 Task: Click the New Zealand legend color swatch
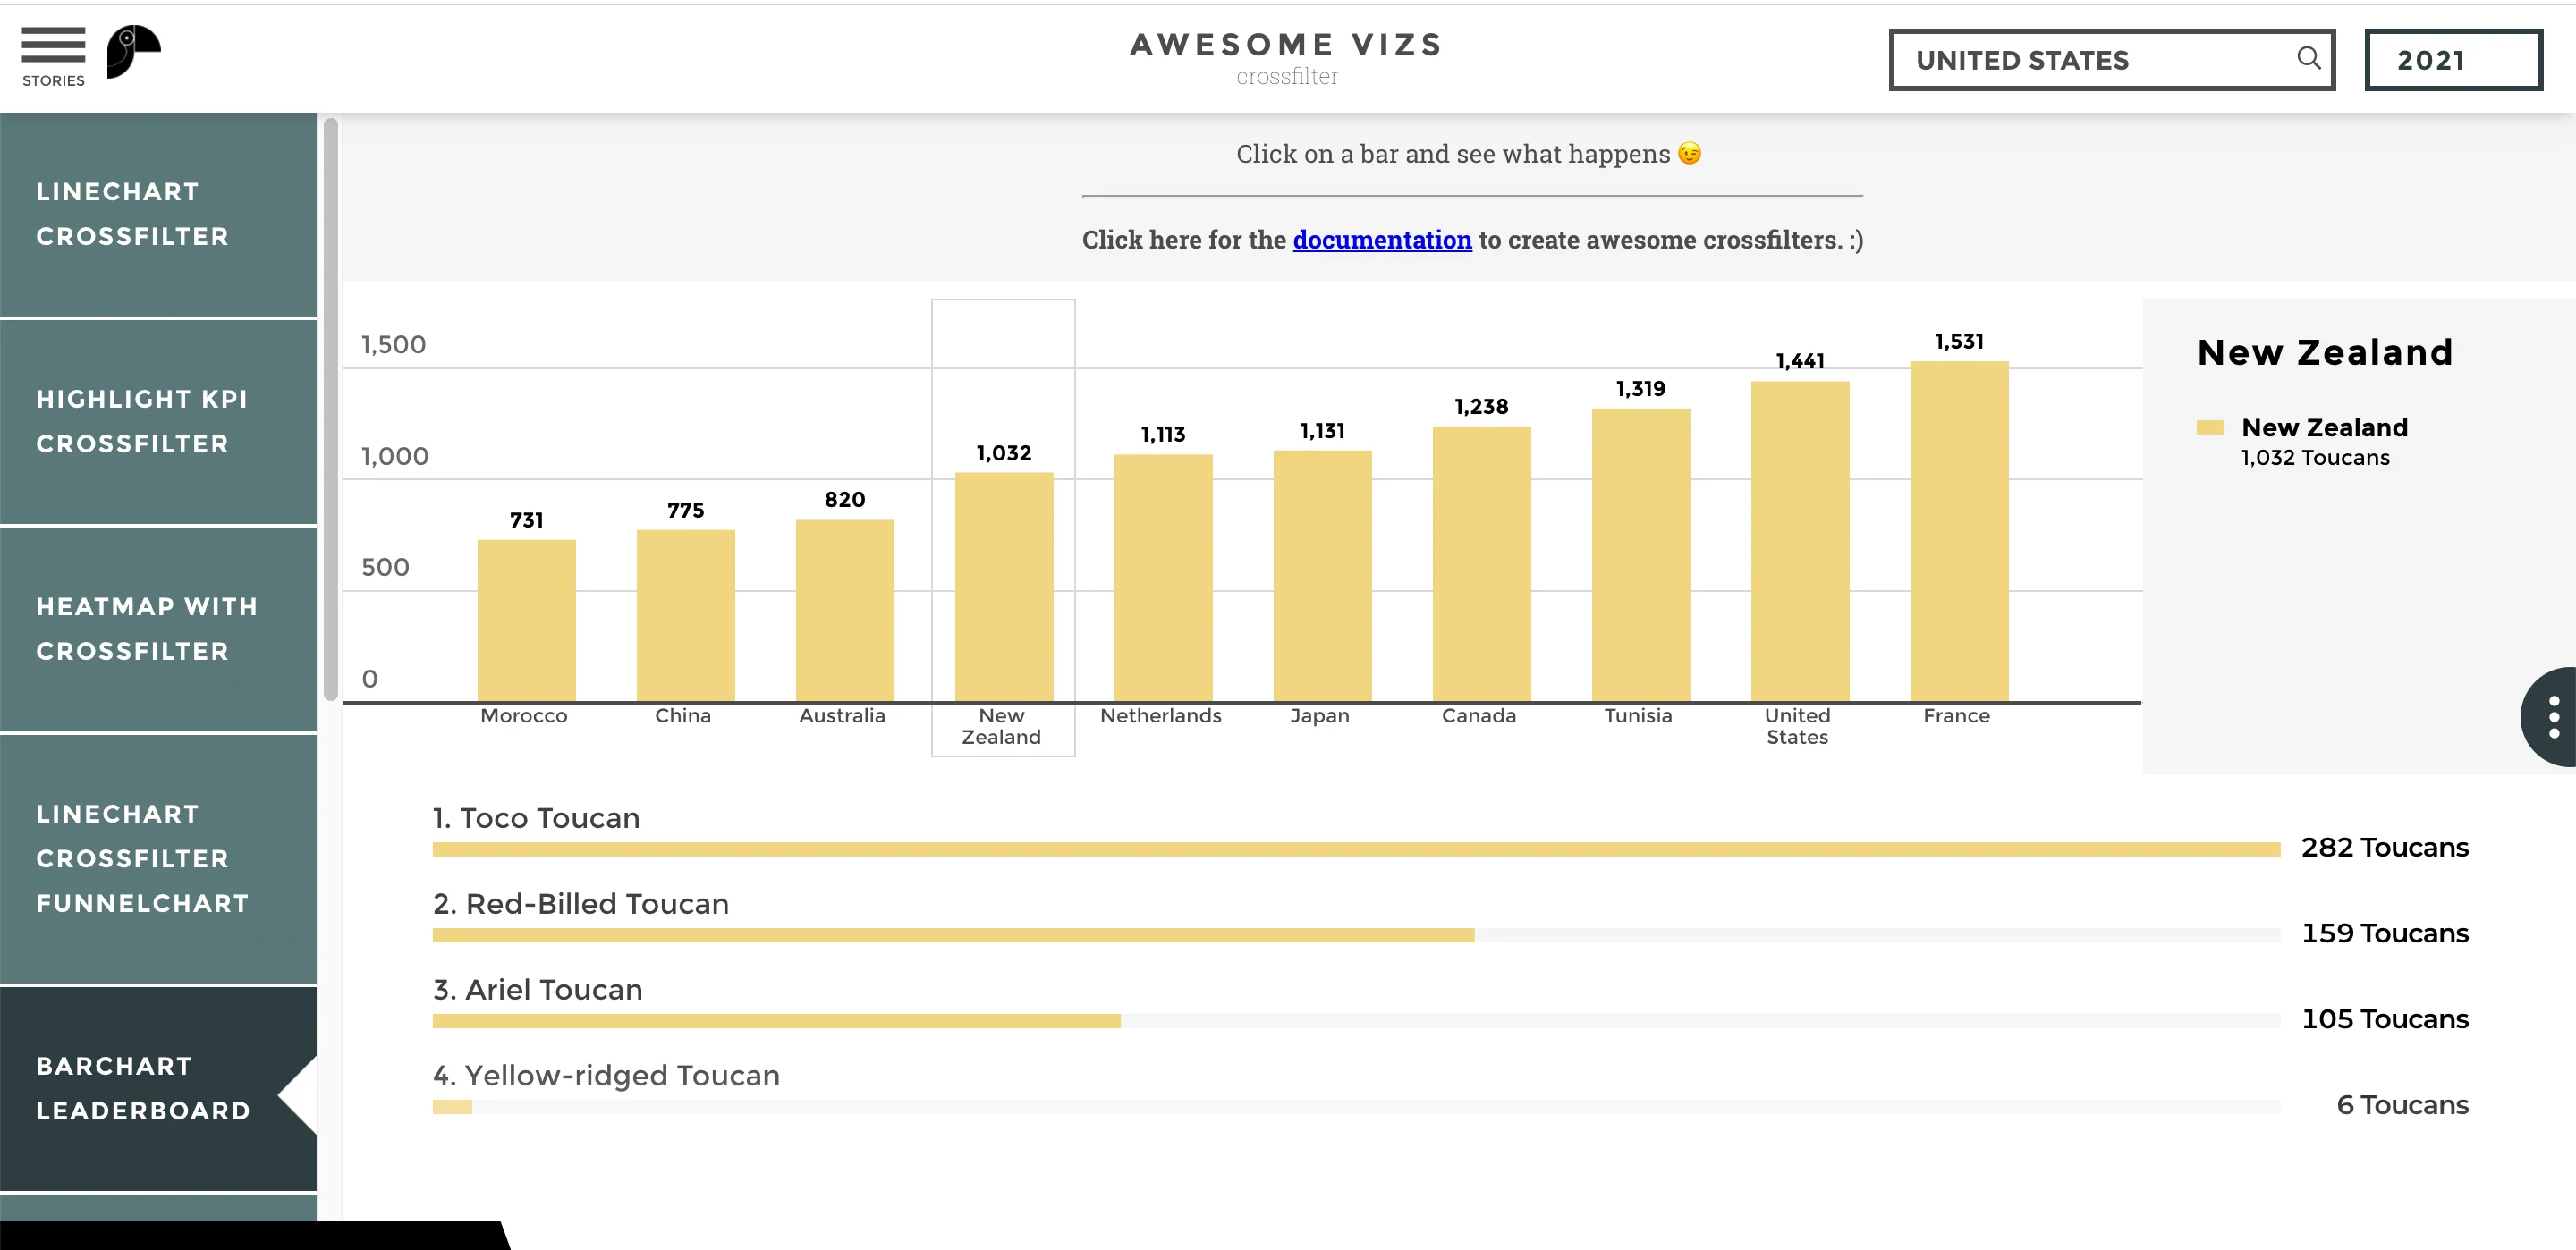(2209, 428)
